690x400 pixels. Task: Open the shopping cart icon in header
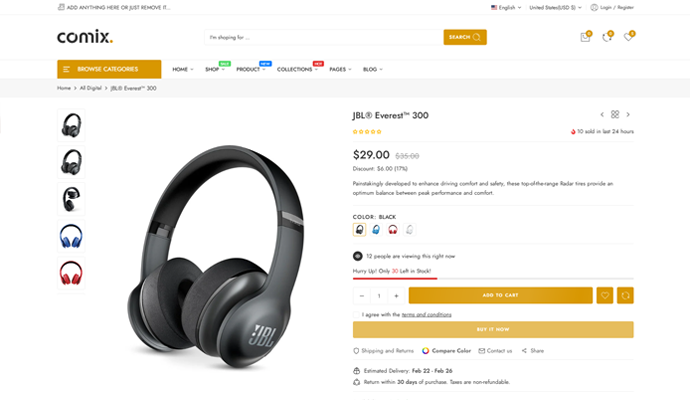coord(585,37)
